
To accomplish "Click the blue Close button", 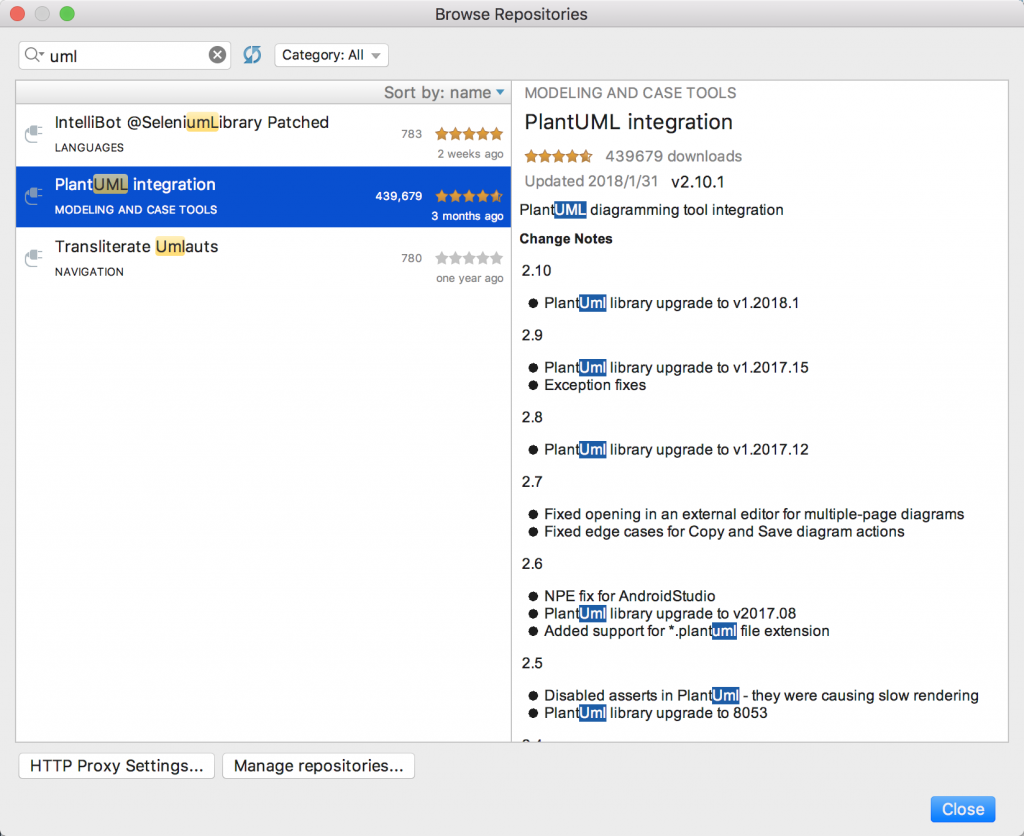I will 963,809.
